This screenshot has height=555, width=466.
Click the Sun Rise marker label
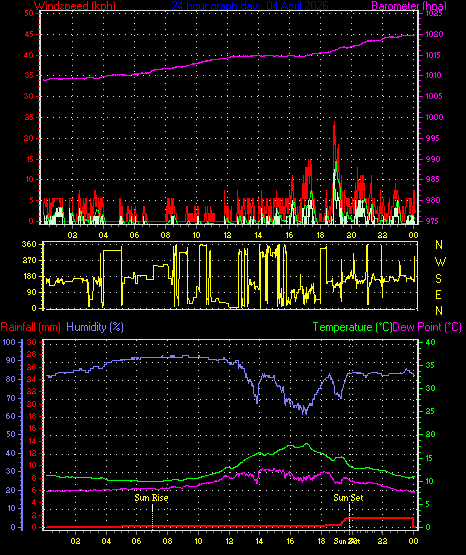151,498
